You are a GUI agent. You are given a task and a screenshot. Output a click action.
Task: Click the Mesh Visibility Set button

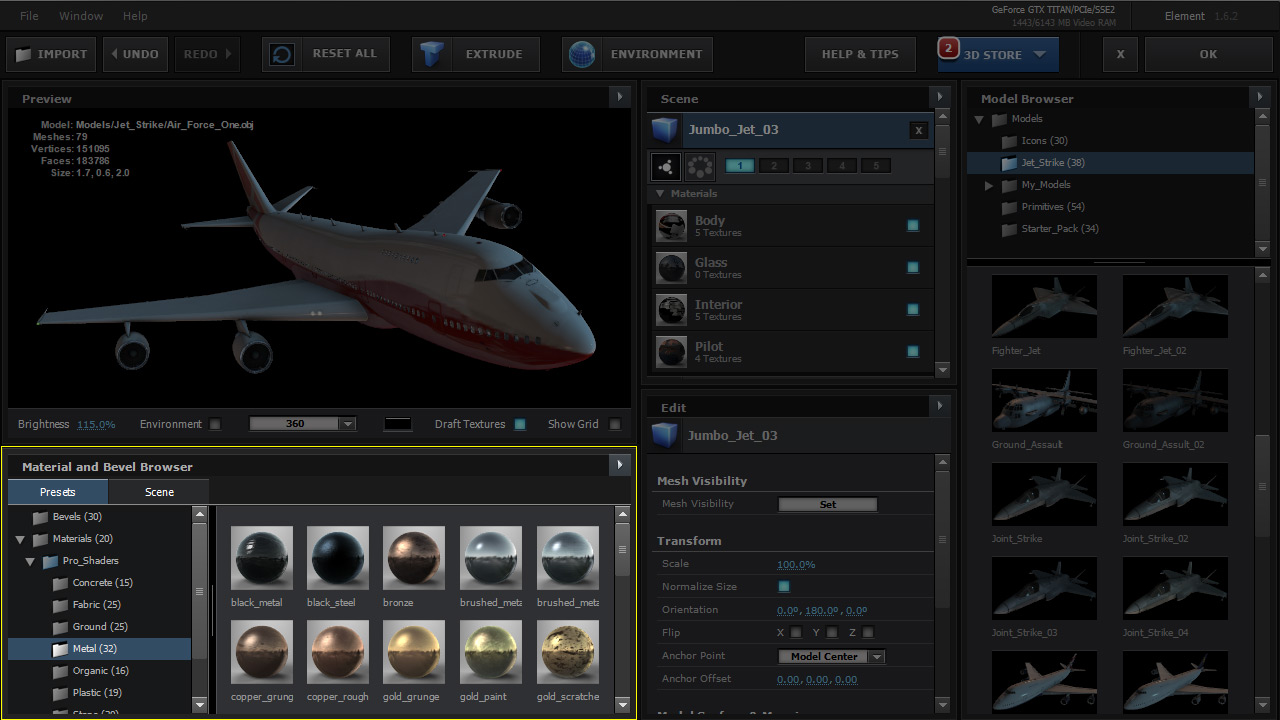click(827, 504)
